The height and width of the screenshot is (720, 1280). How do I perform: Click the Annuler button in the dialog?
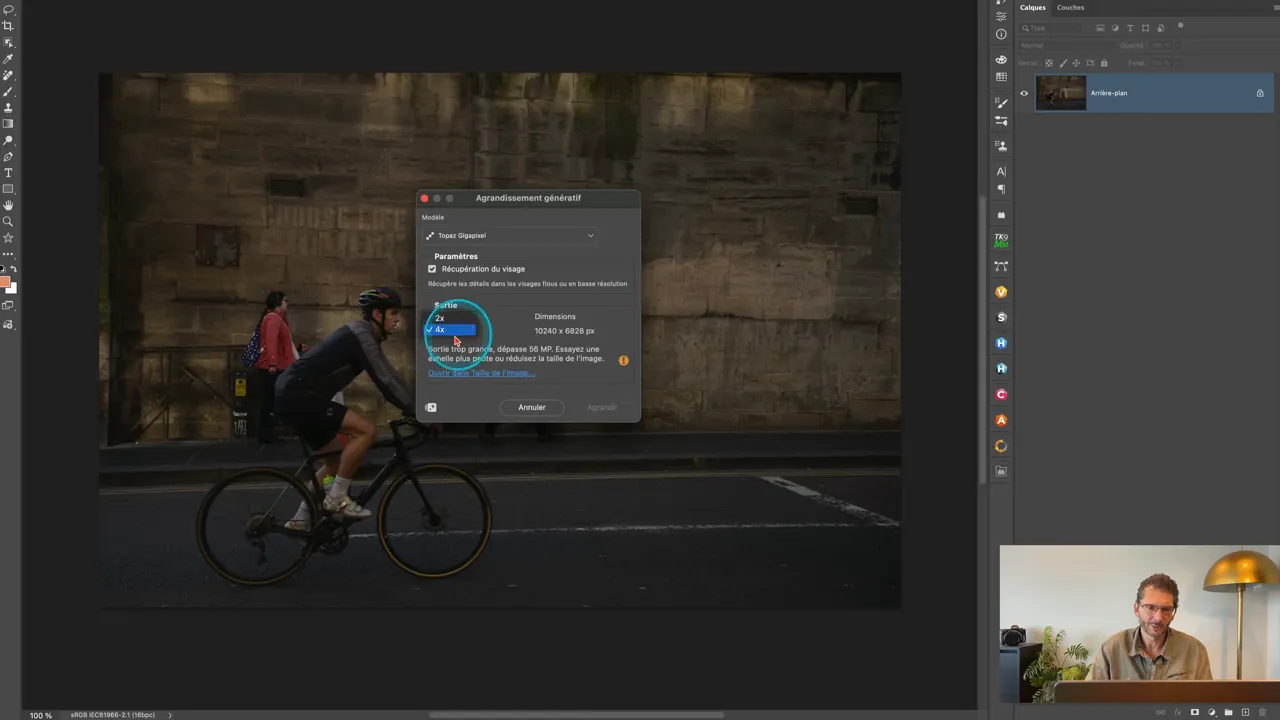531,407
